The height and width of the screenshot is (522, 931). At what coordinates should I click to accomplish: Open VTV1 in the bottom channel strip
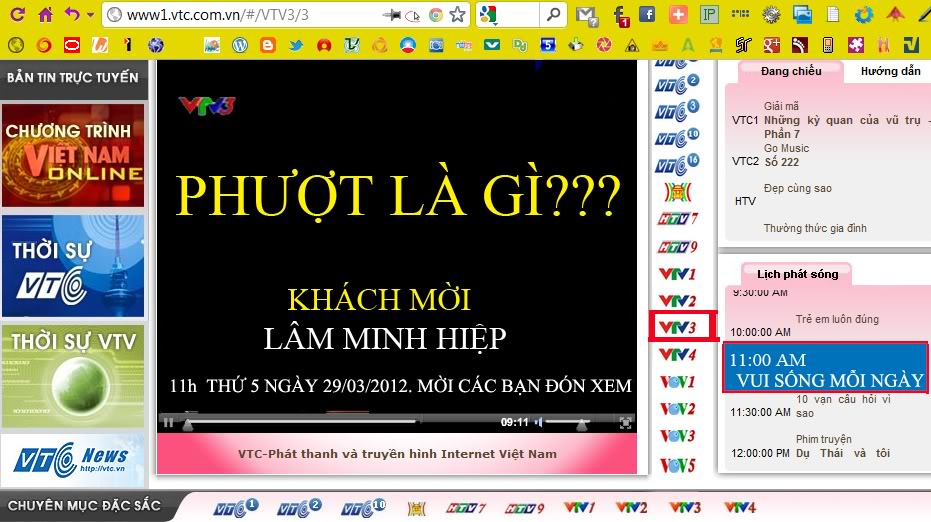pos(579,508)
